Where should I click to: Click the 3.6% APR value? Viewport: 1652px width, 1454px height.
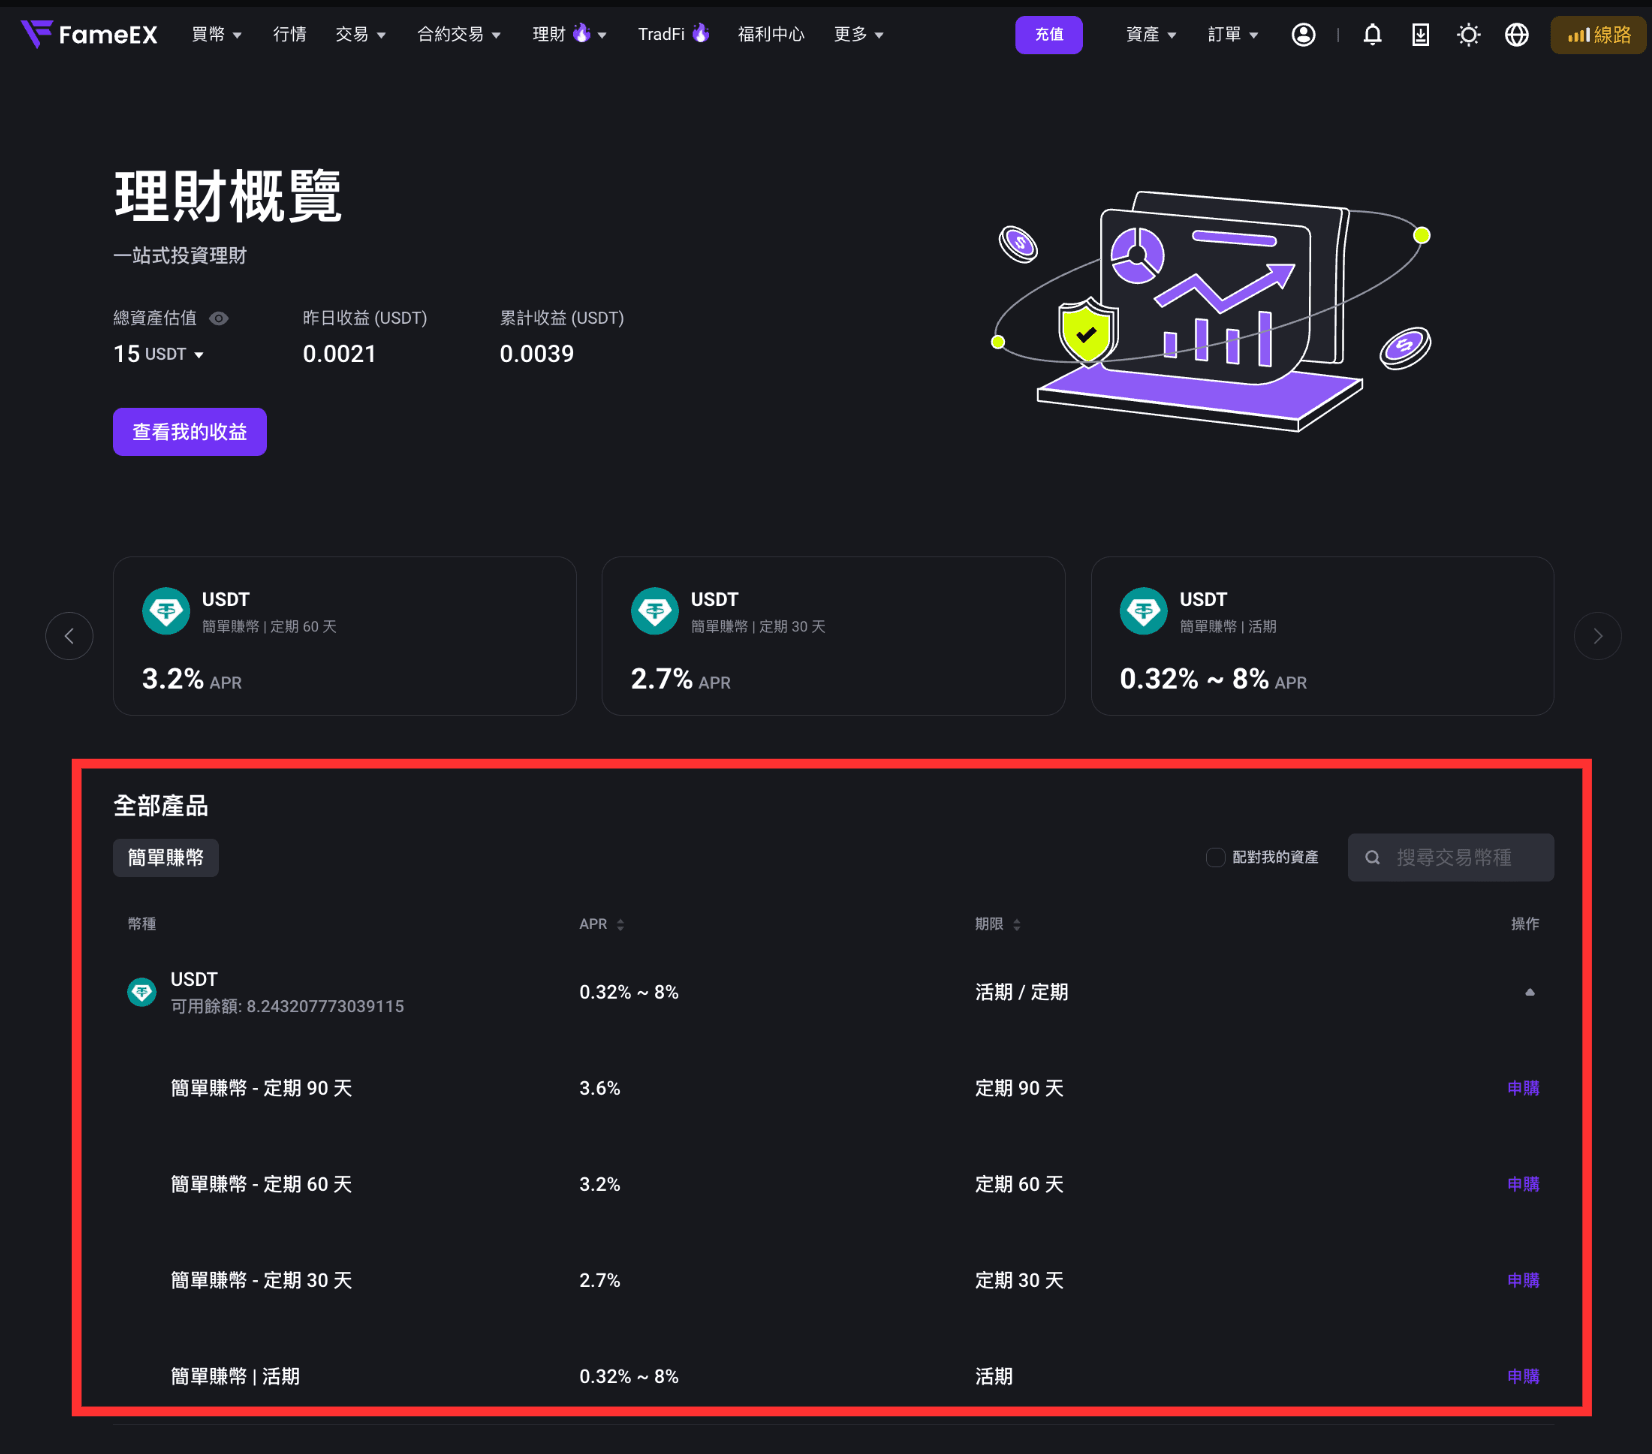pos(600,1088)
